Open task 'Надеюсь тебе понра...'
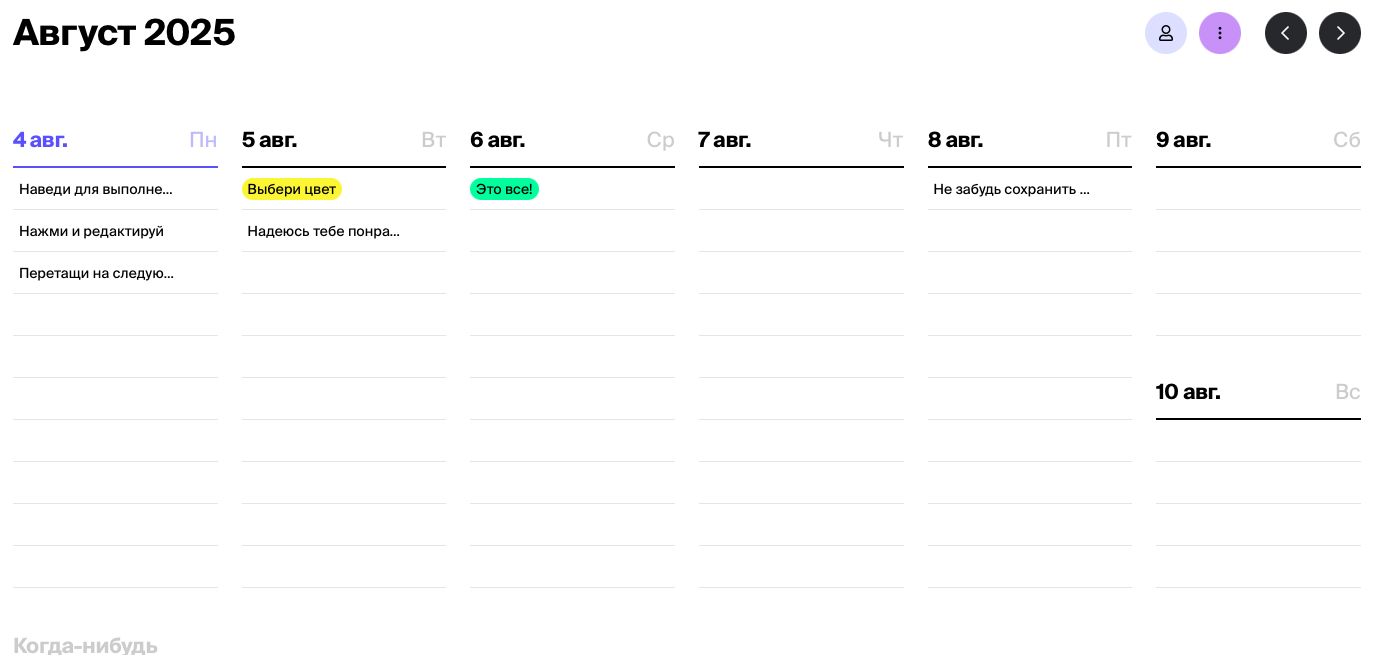The height and width of the screenshot is (655, 1382). tap(324, 231)
